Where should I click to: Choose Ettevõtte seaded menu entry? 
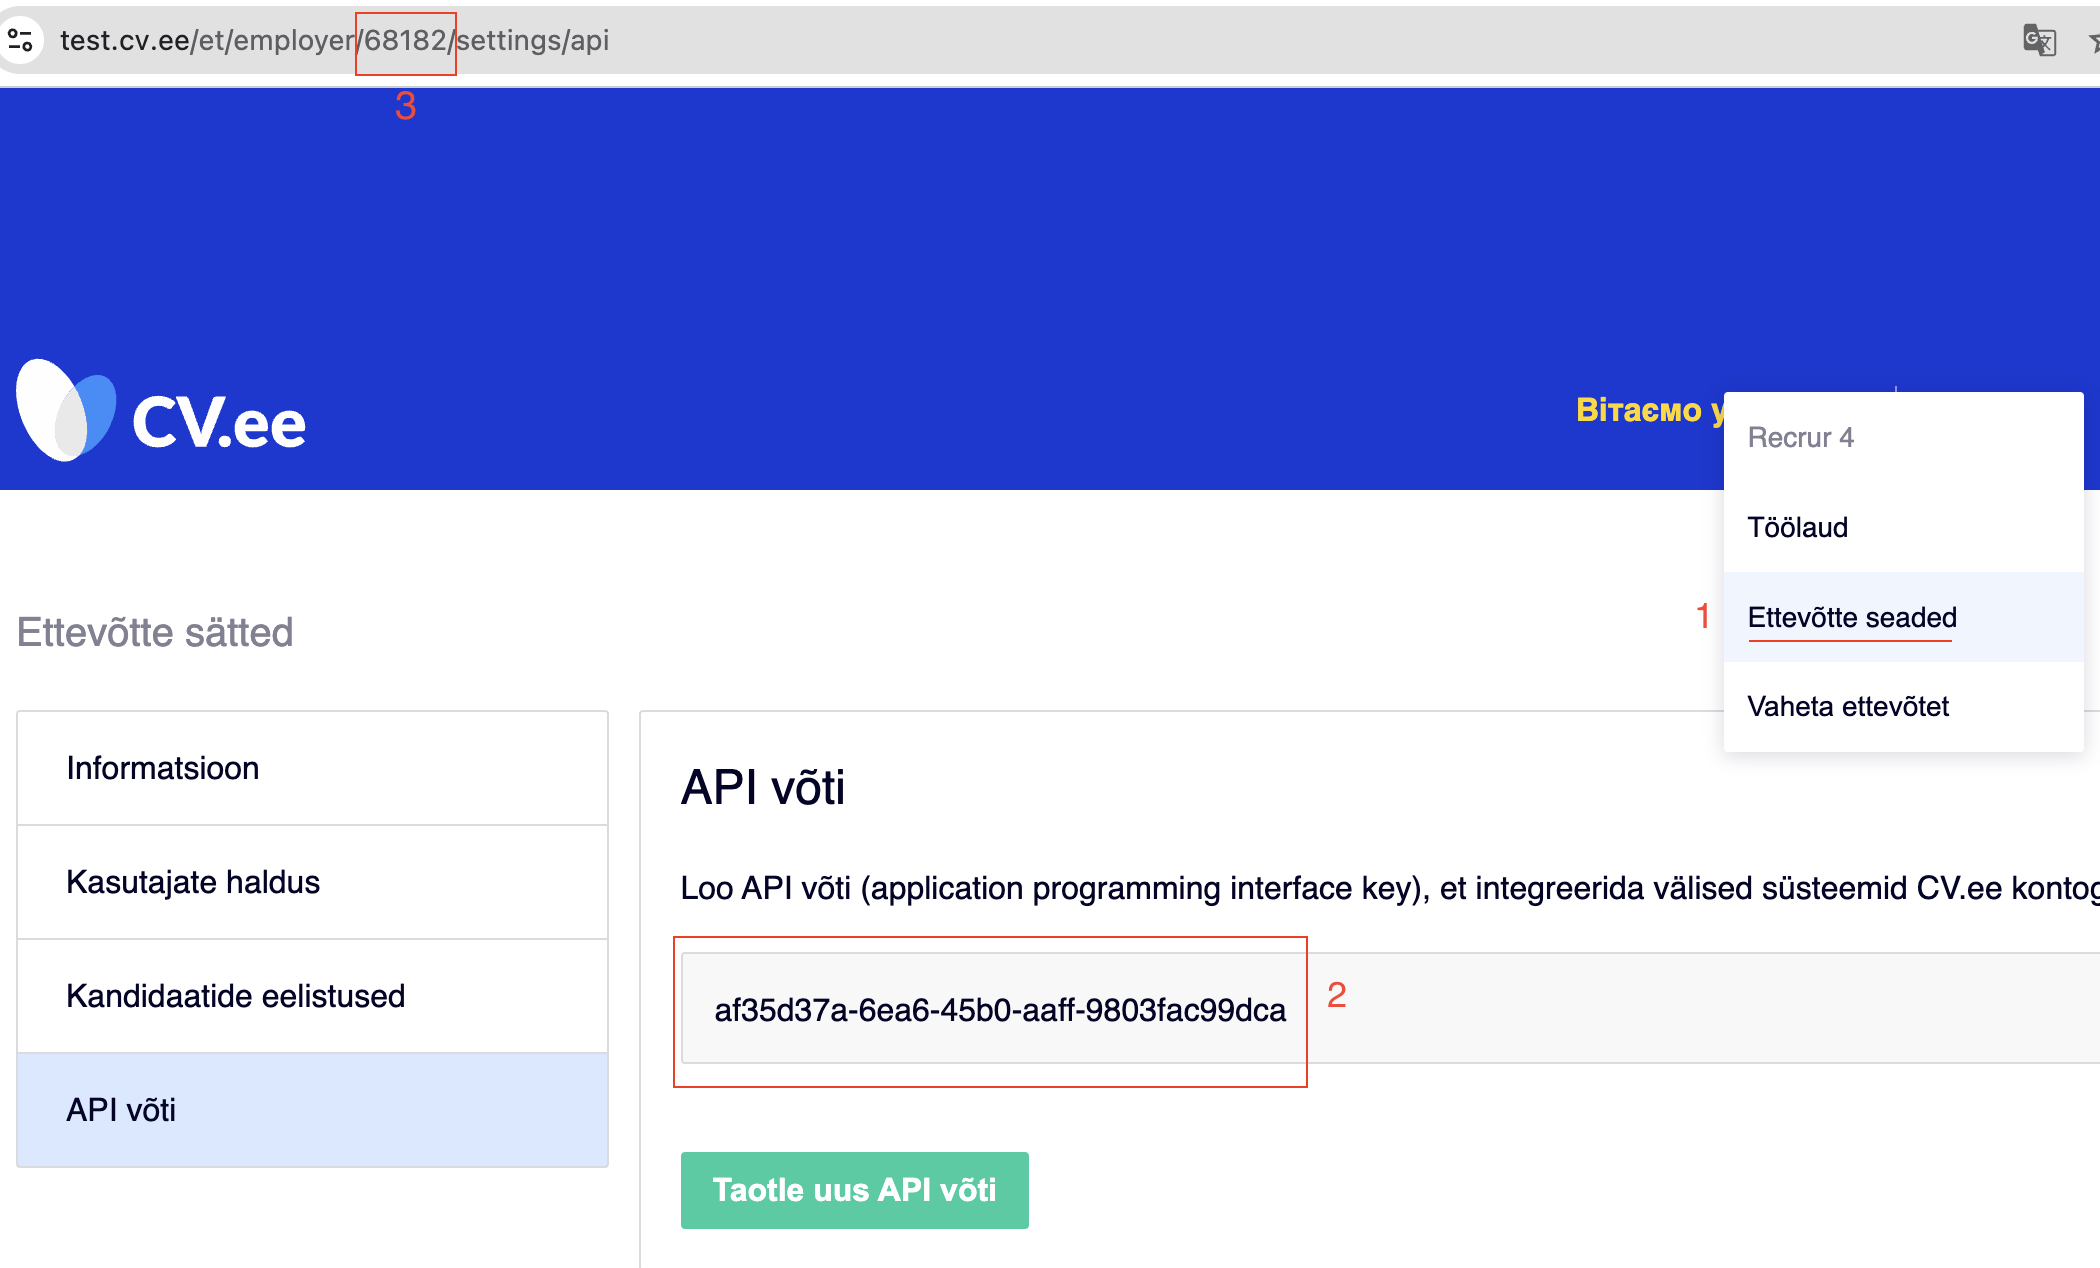tap(1851, 617)
